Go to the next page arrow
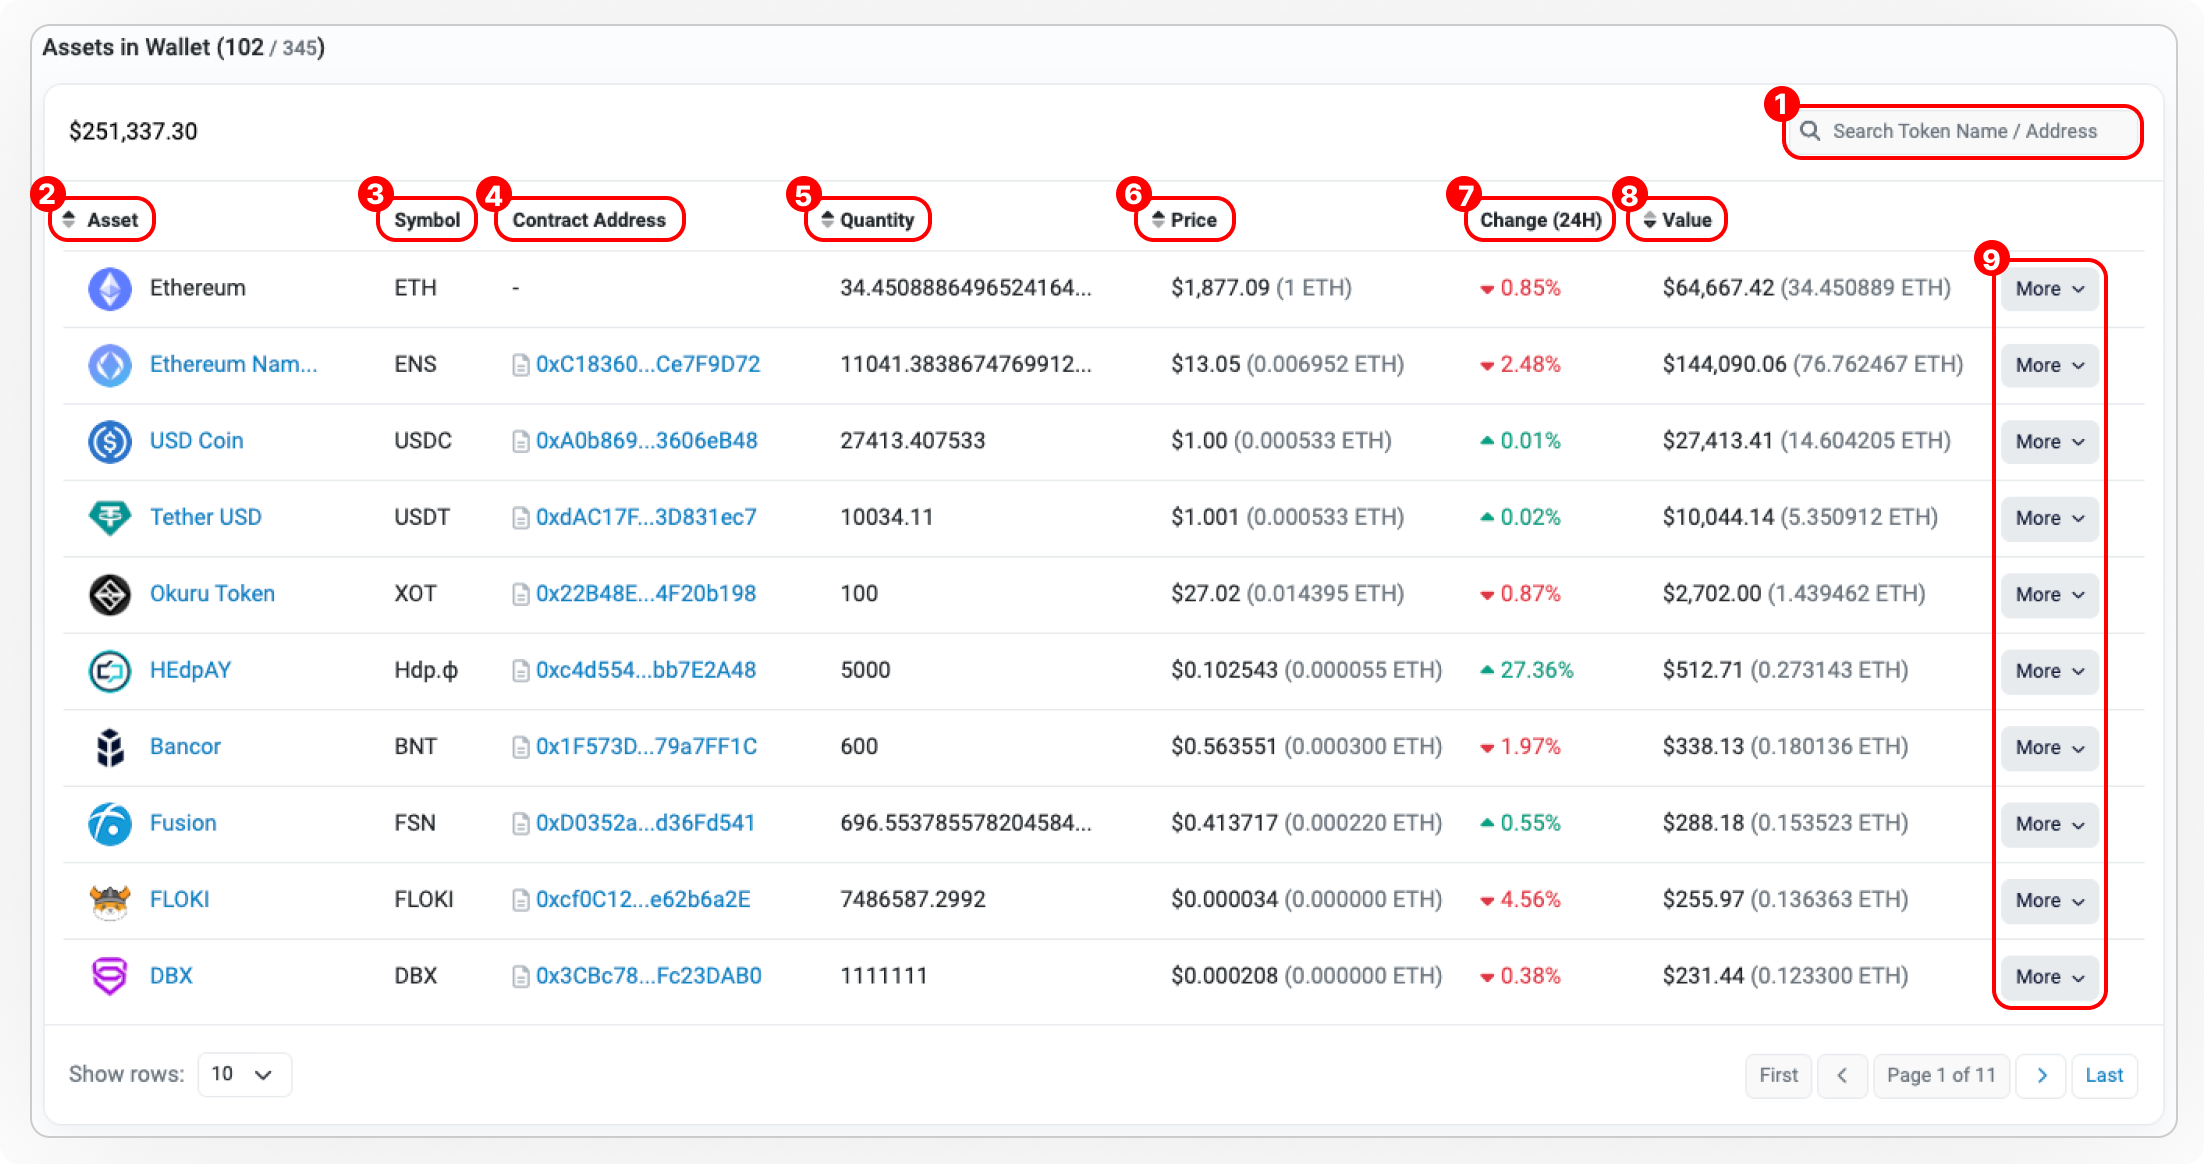 coord(2041,1075)
